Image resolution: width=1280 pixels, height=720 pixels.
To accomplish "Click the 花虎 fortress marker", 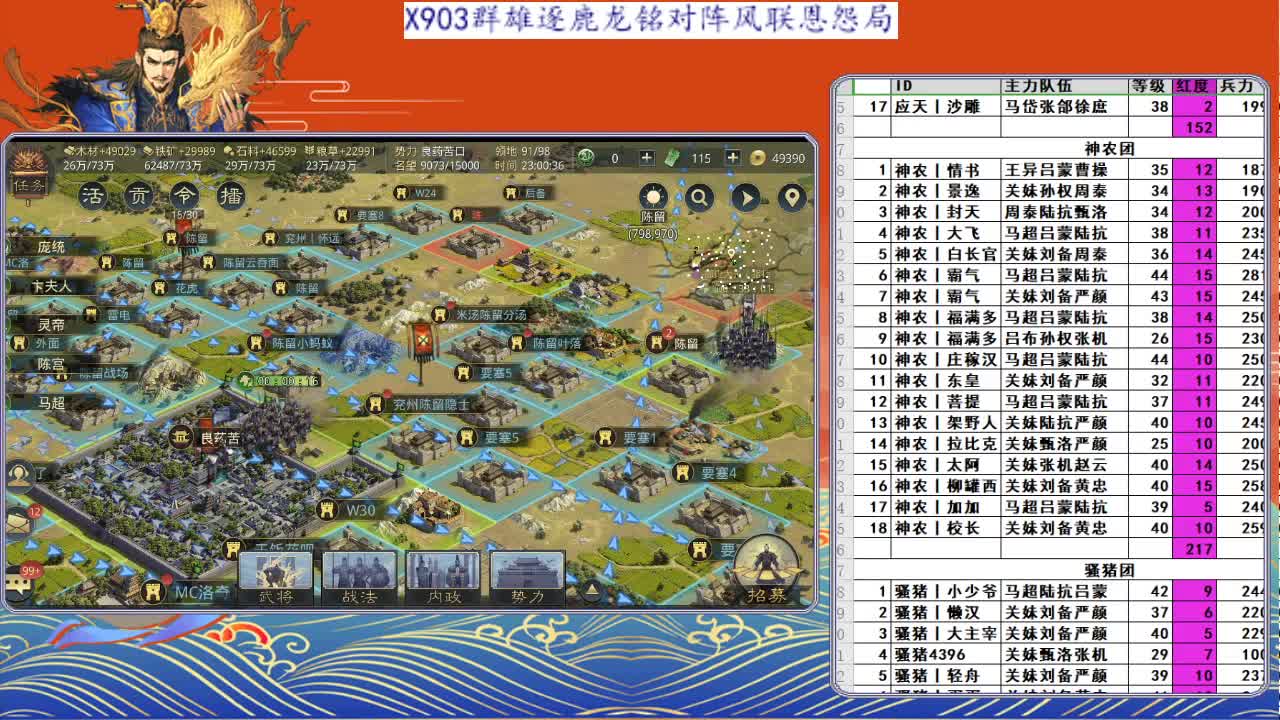I will point(177,288).
